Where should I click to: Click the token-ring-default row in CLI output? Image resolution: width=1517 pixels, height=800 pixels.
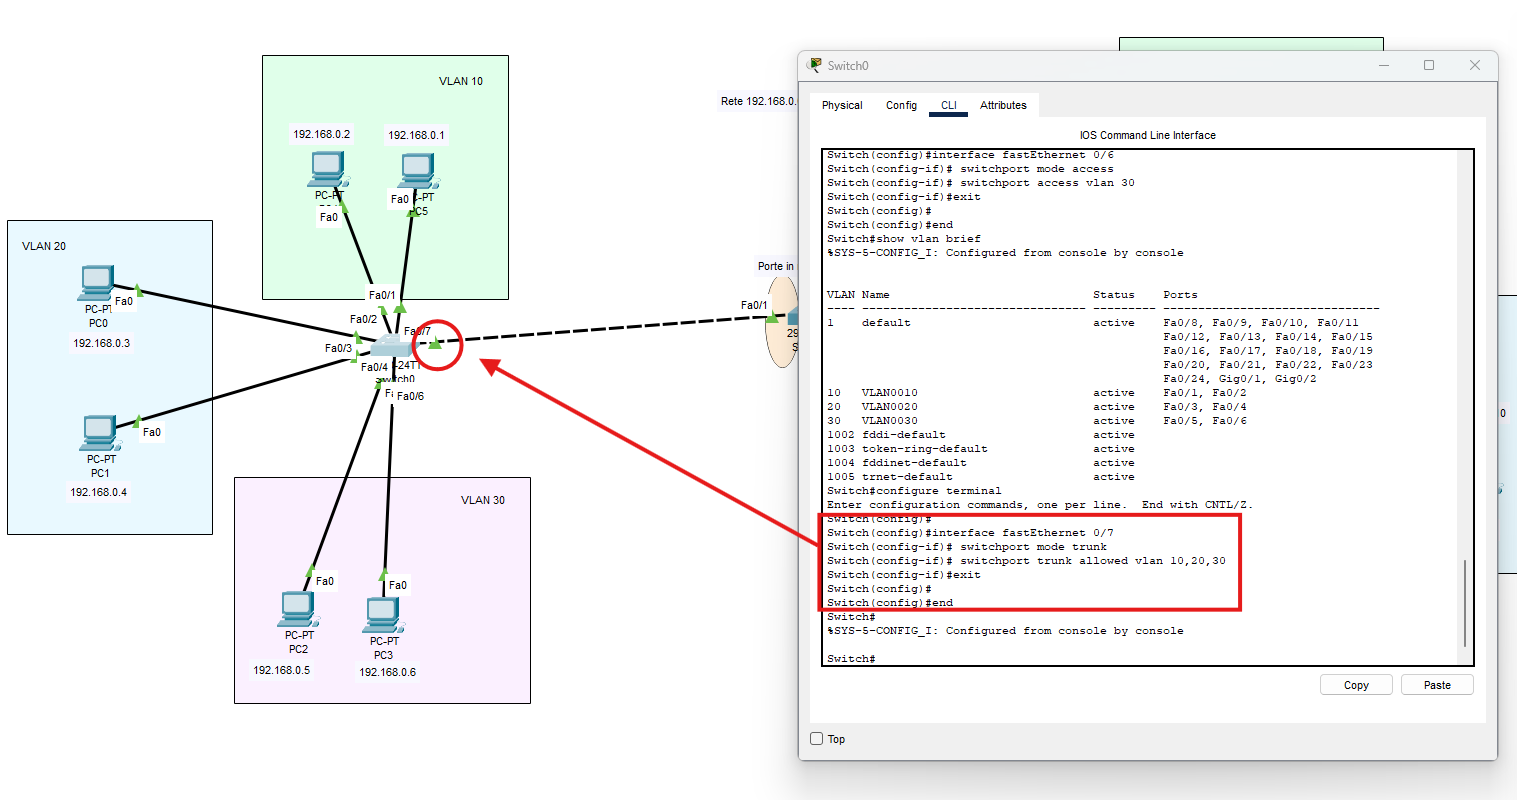point(981,449)
